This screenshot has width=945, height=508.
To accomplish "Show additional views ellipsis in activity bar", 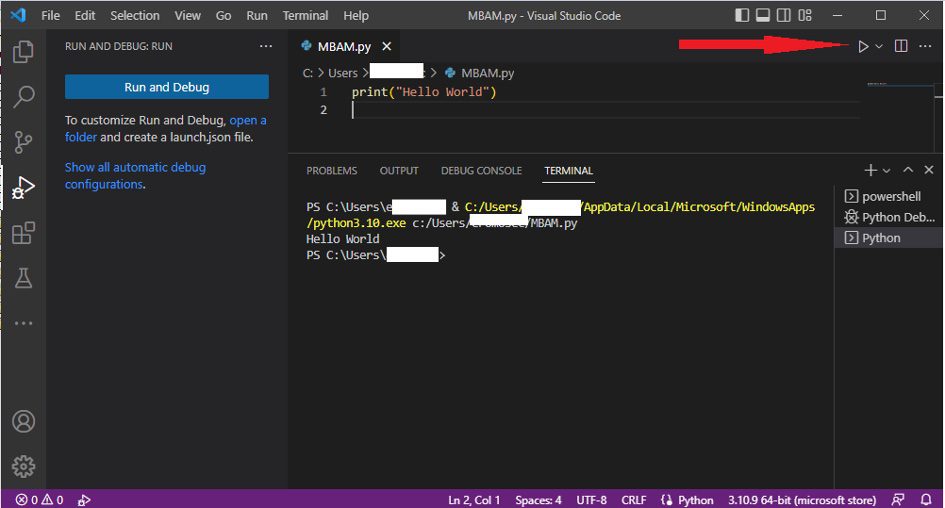I will pyautogui.click(x=23, y=324).
